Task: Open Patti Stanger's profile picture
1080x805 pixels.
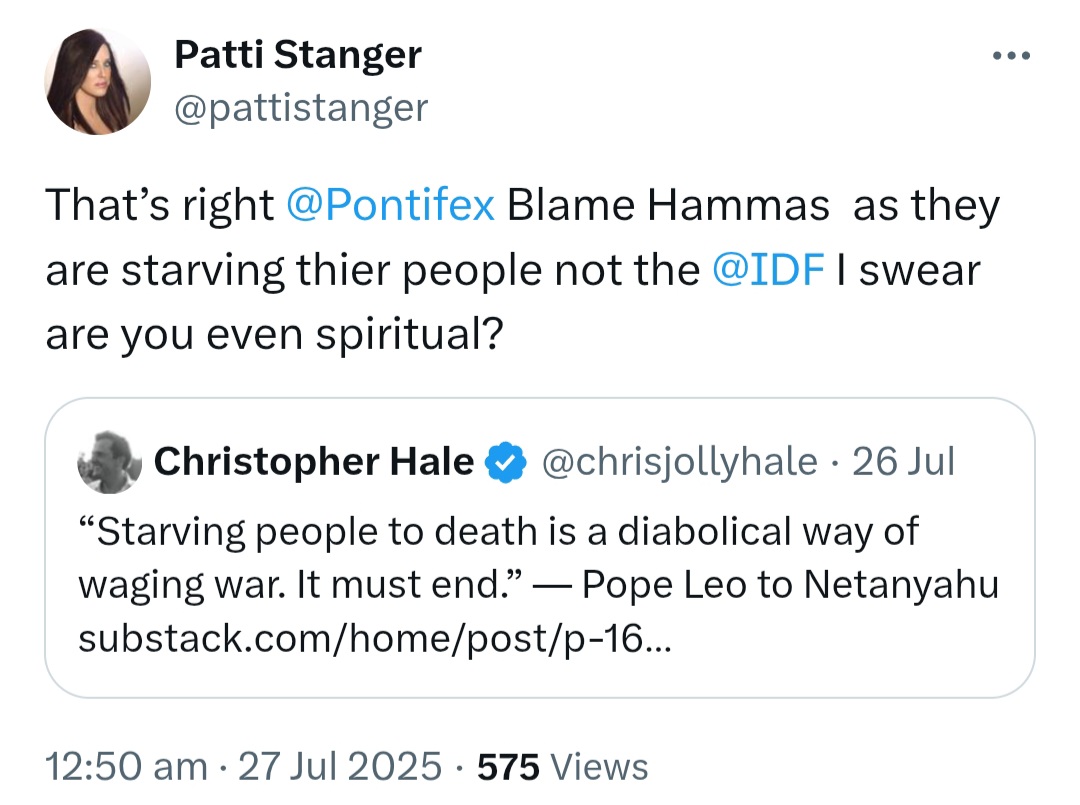Action: click(98, 81)
